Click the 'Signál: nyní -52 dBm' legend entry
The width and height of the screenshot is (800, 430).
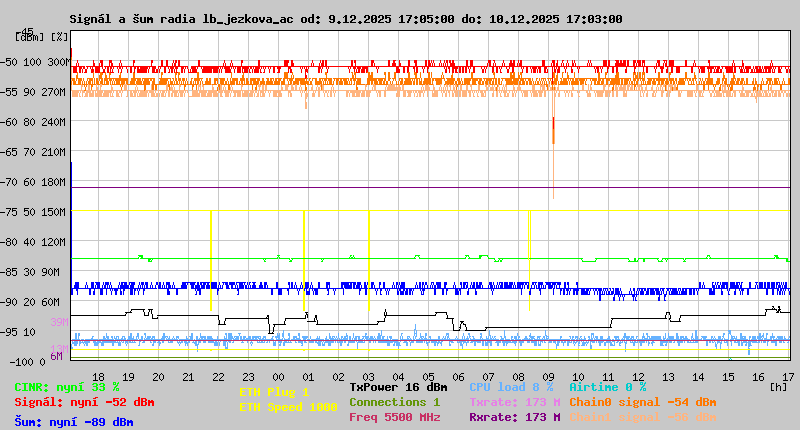(x=84, y=402)
